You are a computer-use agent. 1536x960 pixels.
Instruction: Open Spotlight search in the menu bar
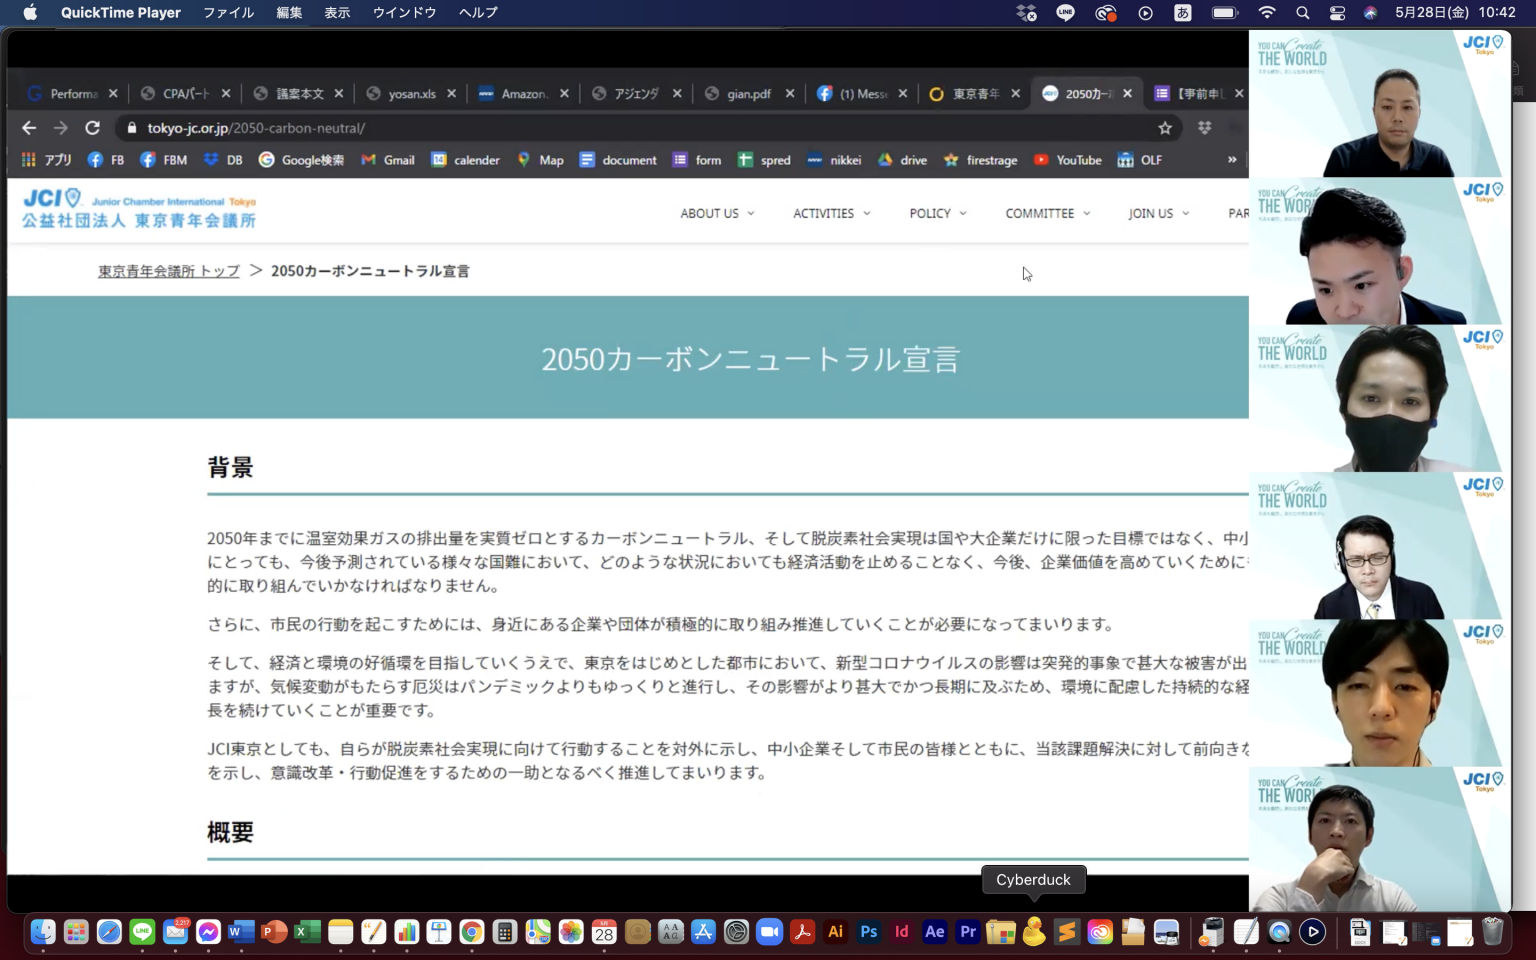point(1302,13)
